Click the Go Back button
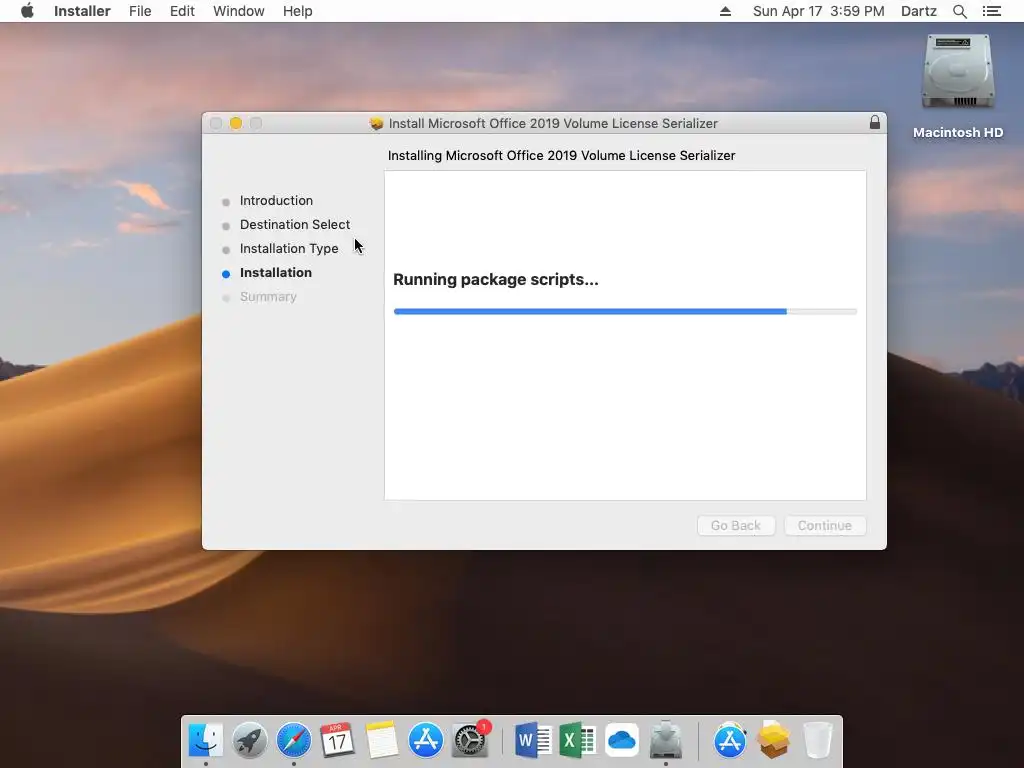 pyautogui.click(x=735, y=526)
